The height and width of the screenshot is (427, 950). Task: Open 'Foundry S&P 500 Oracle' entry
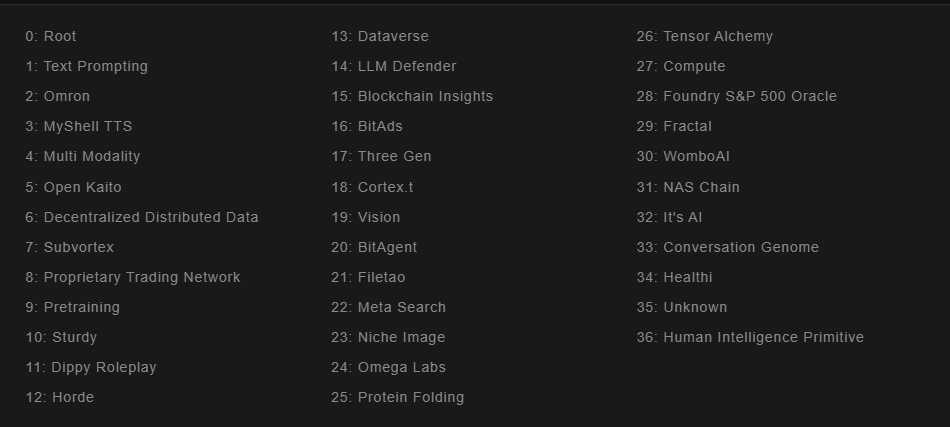[736, 96]
